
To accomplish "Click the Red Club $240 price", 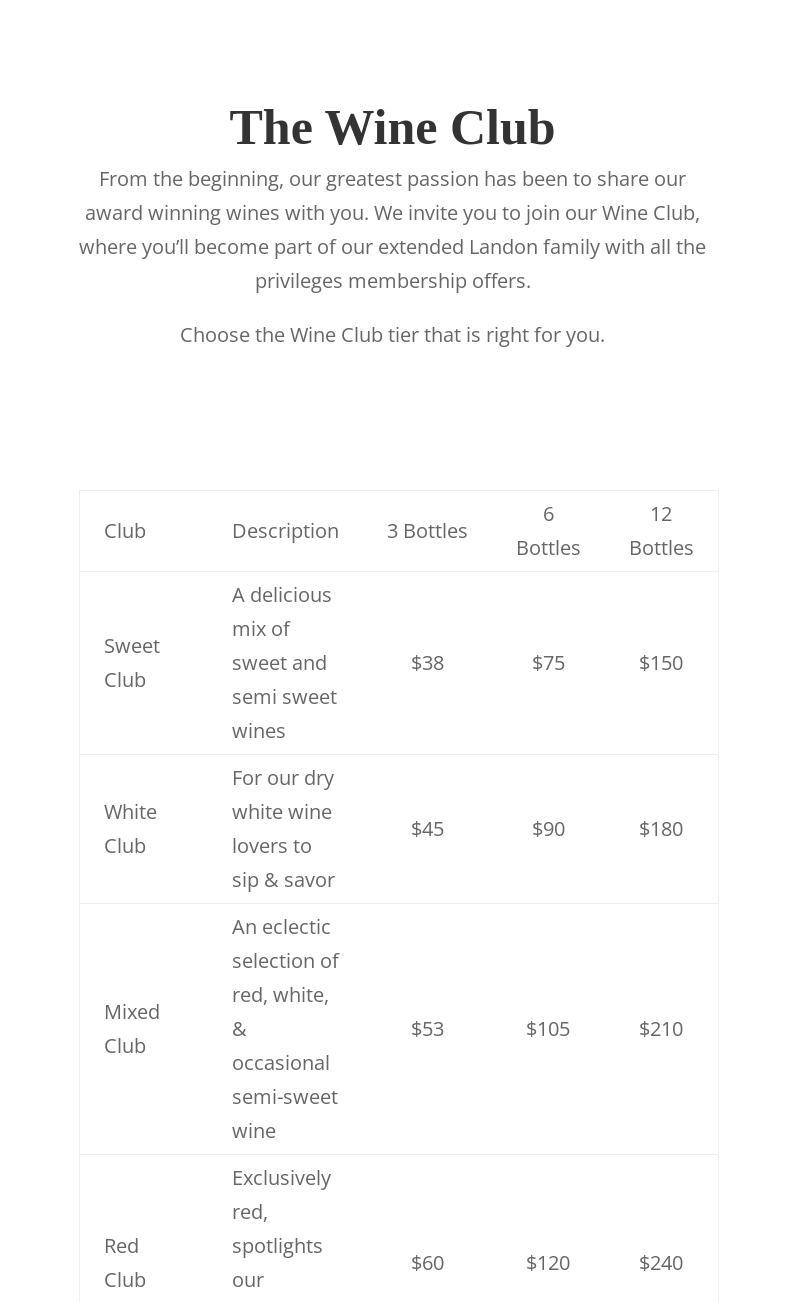I will pyautogui.click(x=661, y=1263).
